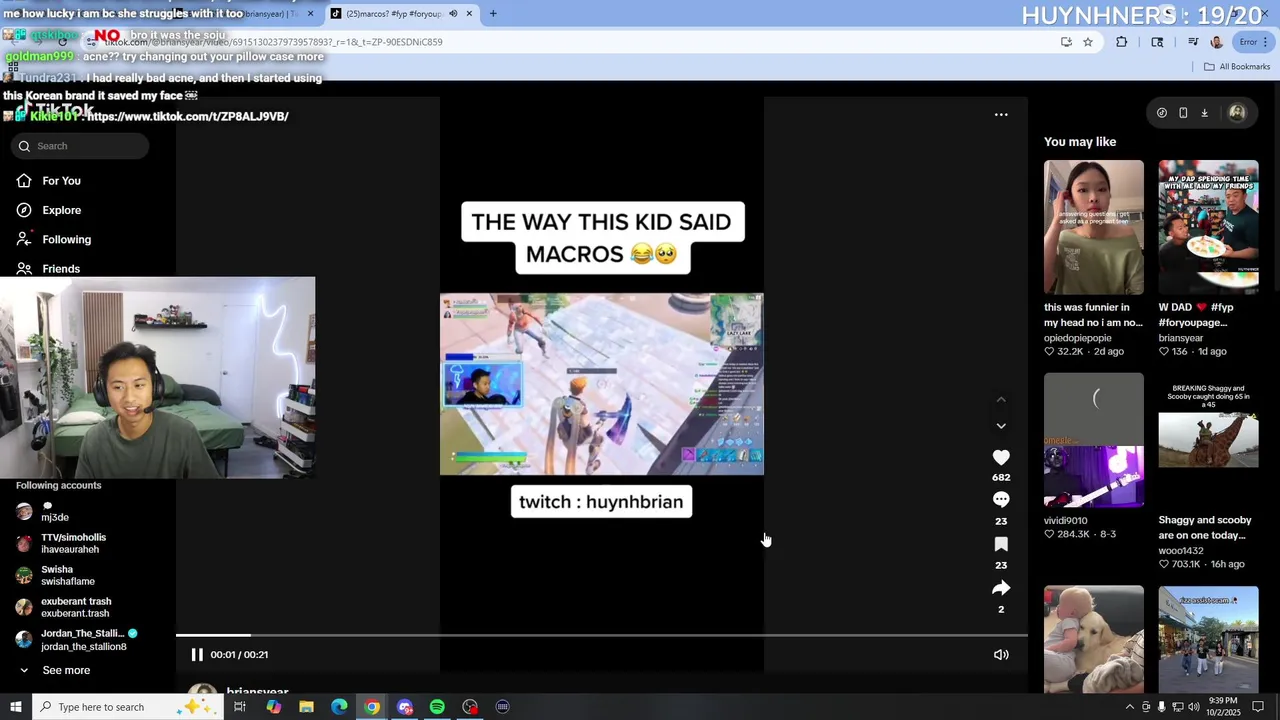Bookmark the video with the favorites icon
Screen dimensions: 1280x720
[1001, 544]
